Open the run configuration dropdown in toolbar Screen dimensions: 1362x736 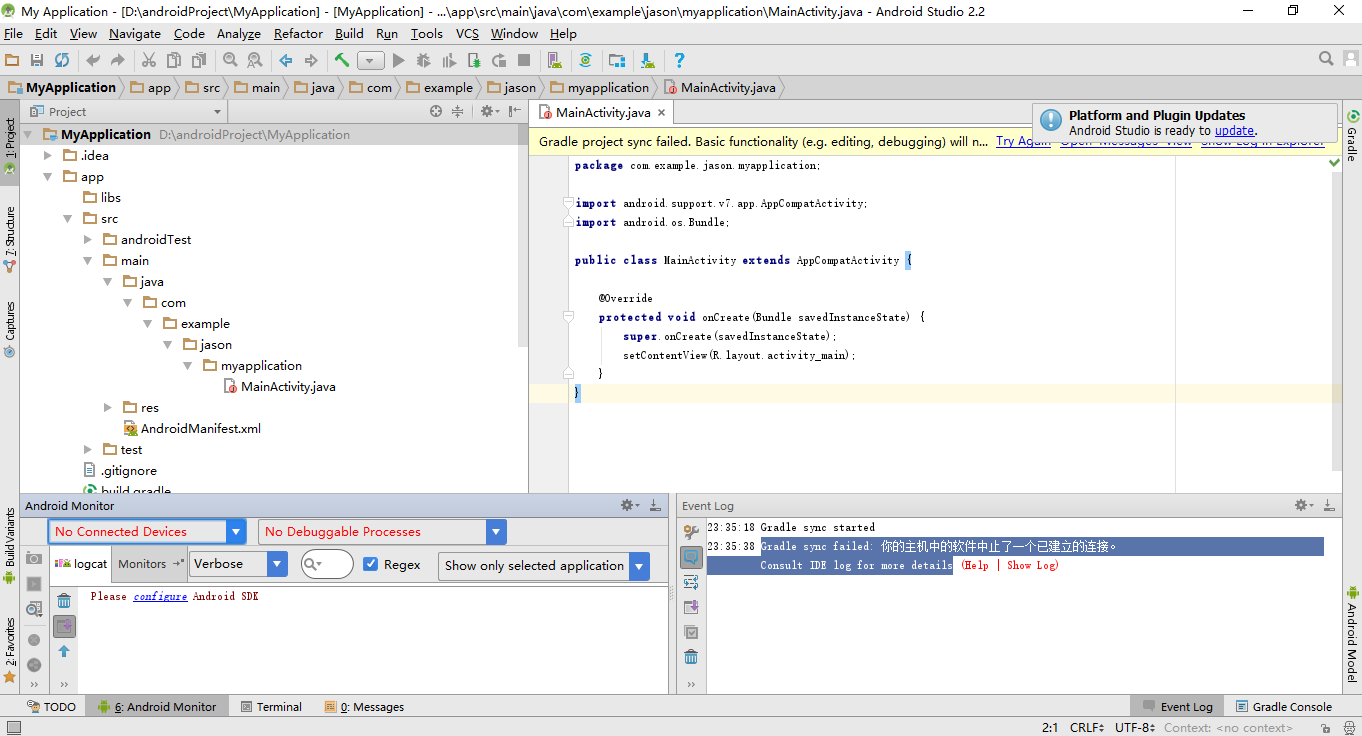coord(371,60)
